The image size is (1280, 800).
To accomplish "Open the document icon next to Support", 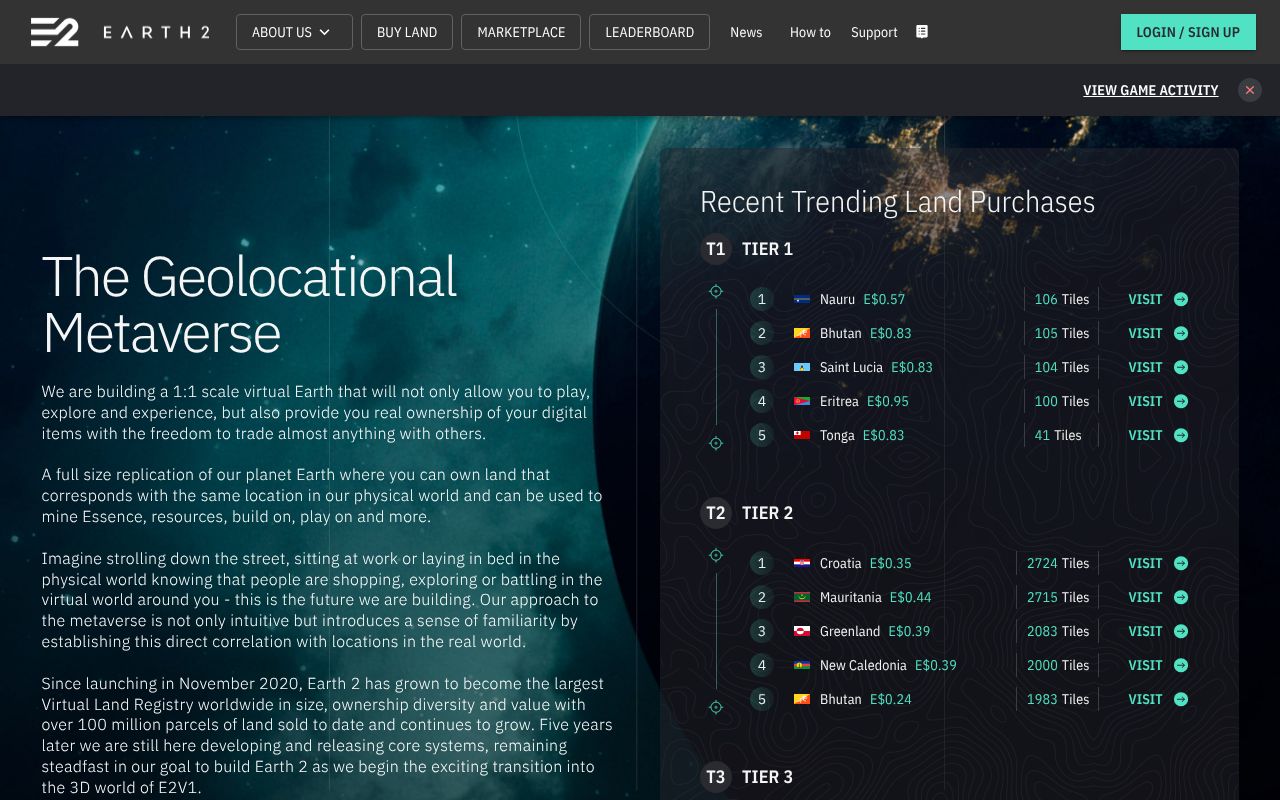I will (x=922, y=32).
